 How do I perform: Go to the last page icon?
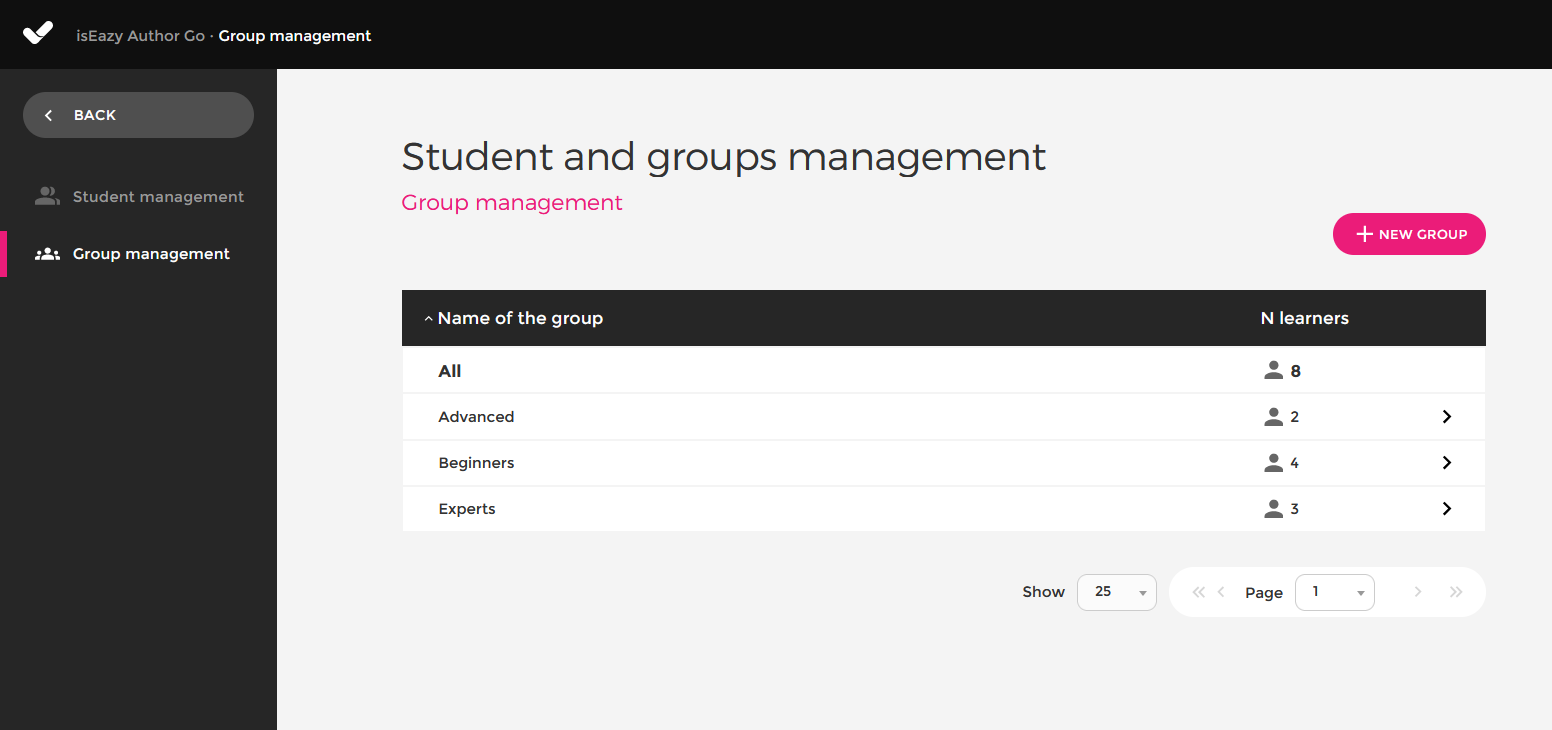[1456, 592]
